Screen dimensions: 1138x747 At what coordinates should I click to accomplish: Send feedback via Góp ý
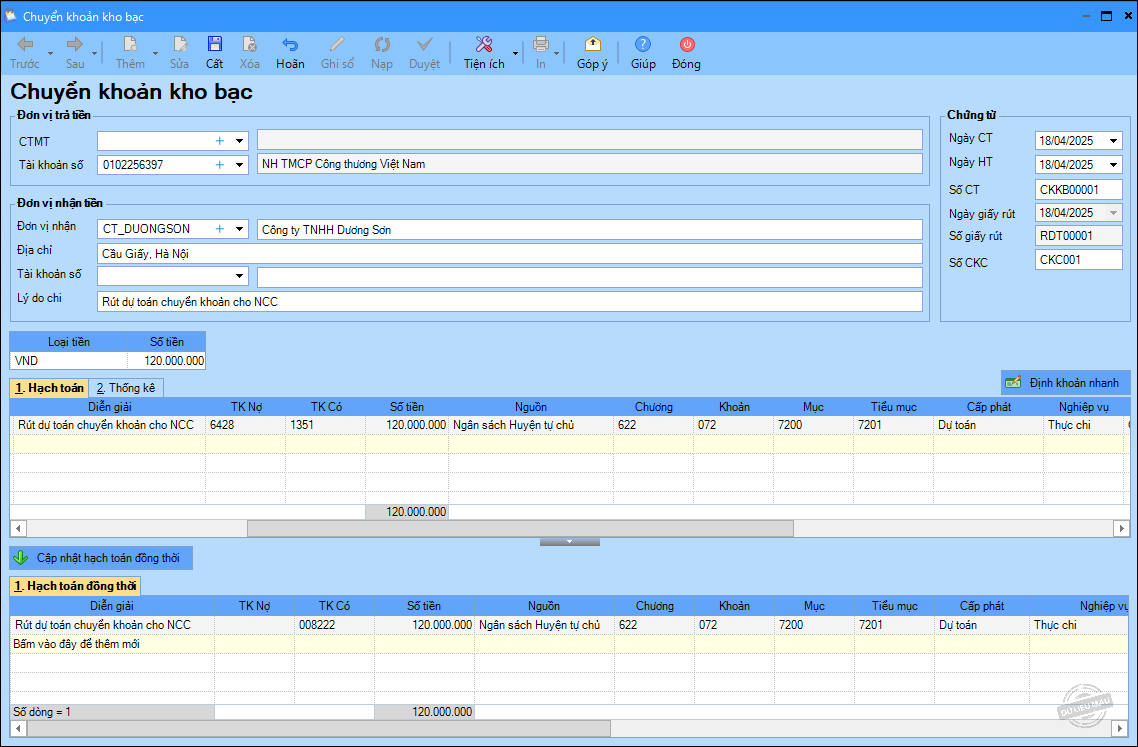(592, 53)
